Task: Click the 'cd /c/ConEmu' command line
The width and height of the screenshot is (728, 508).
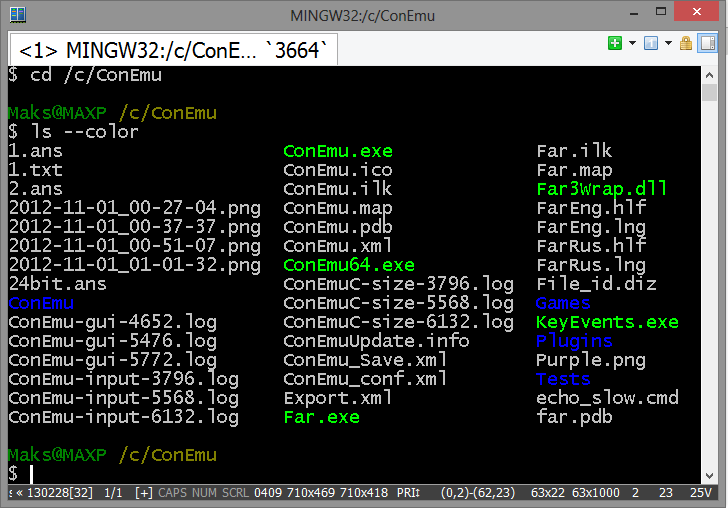Action: [x=85, y=75]
